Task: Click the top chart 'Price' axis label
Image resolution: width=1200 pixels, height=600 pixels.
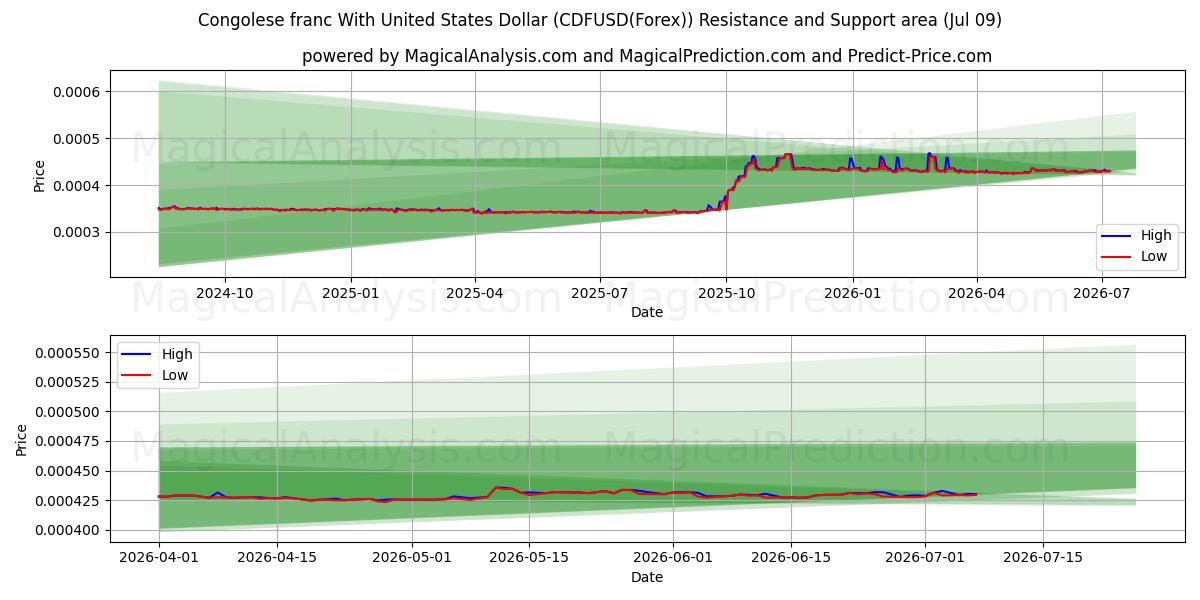Action: point(40,176)
